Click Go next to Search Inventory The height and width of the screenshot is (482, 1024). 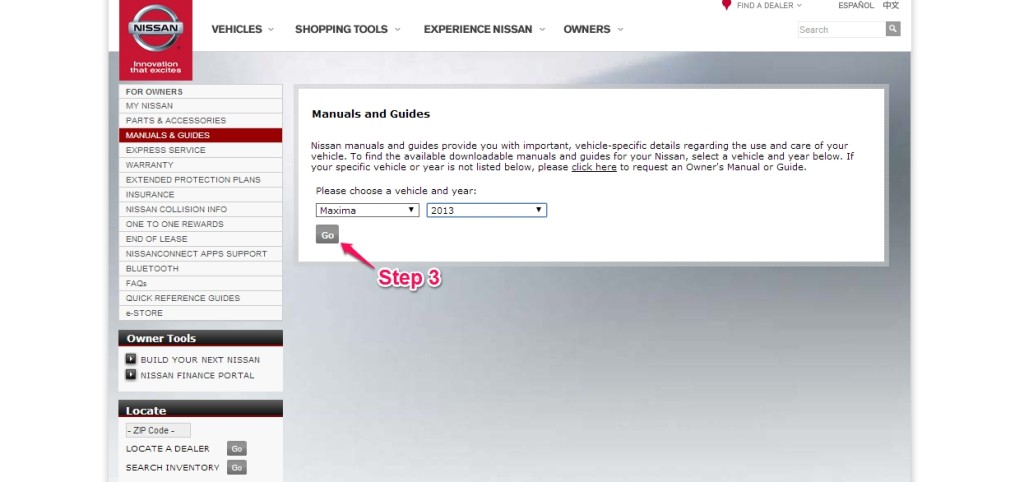[x=236, y=468]
